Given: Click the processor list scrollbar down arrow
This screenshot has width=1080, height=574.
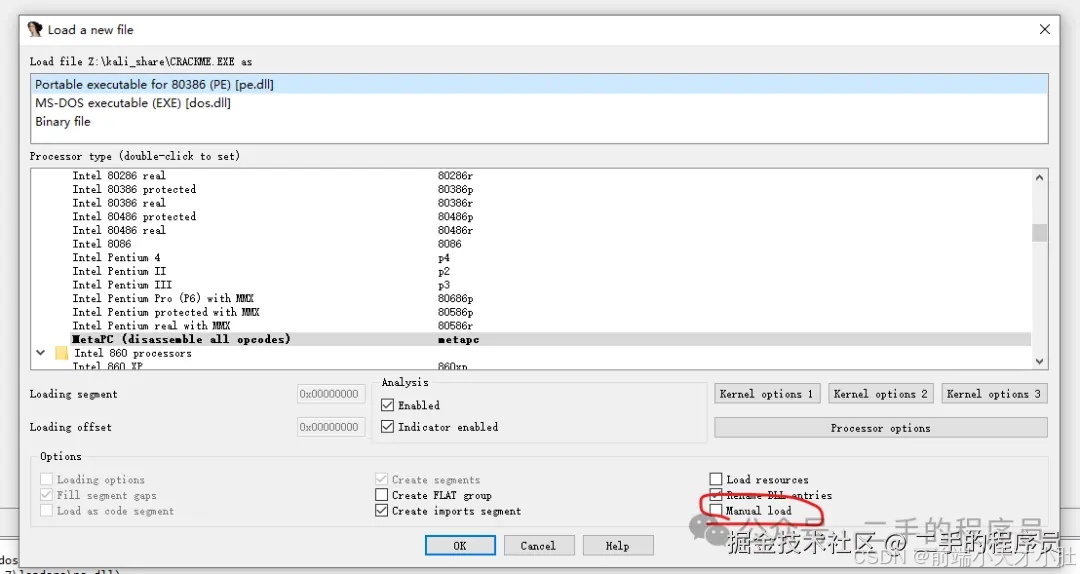Looking at the screenshot, I should click(1039, 361).
